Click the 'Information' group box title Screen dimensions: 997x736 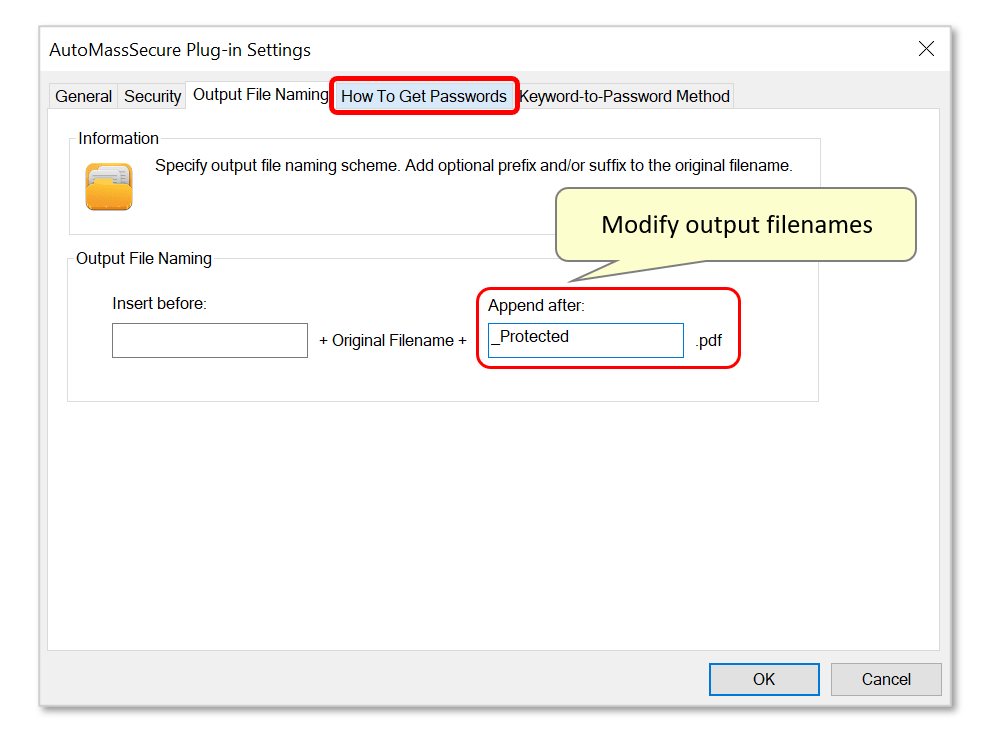pyautogui.click(x=118, y=139)
